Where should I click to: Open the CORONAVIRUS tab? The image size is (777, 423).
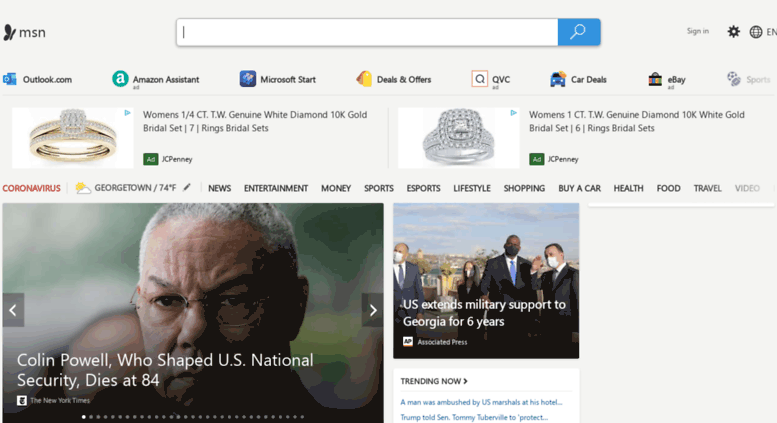31,188
